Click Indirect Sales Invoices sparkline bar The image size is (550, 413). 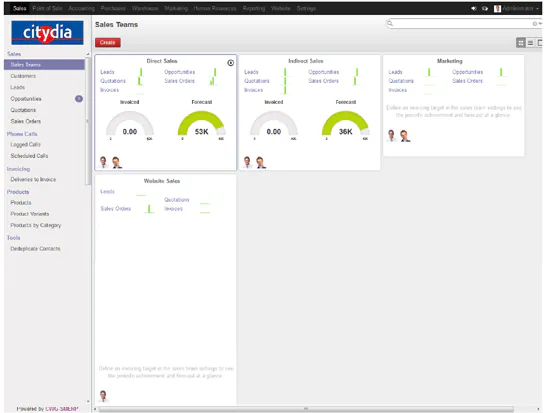click(x=285, y=90)
